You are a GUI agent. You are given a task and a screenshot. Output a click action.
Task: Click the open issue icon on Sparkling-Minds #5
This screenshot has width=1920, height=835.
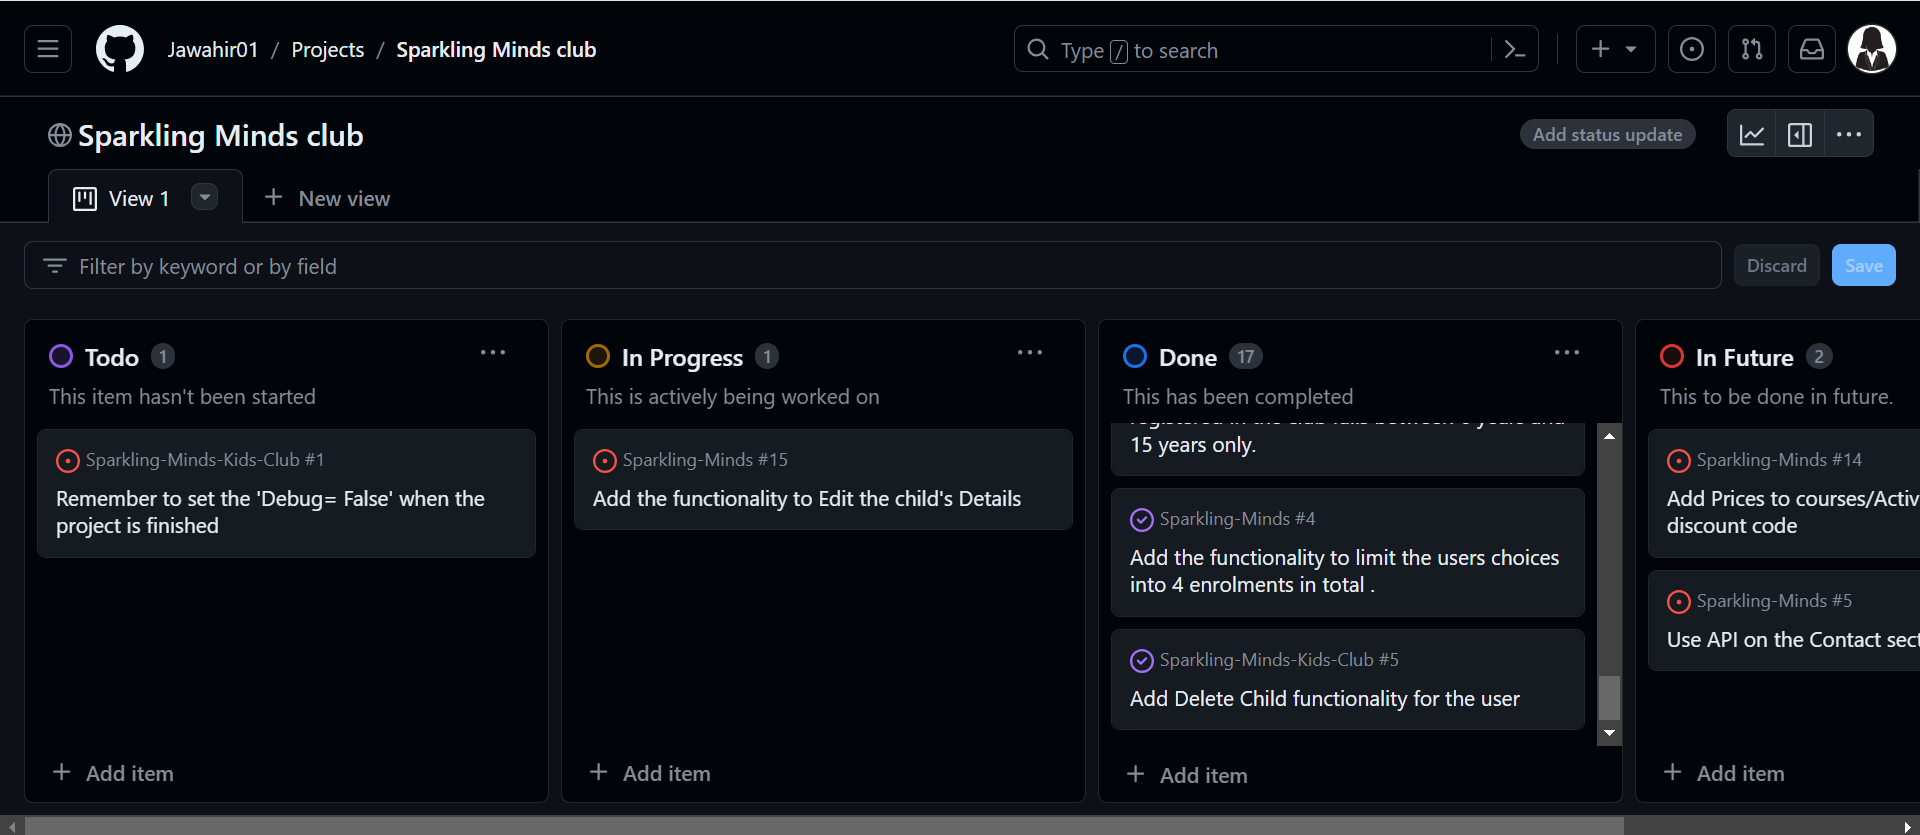1679,601
